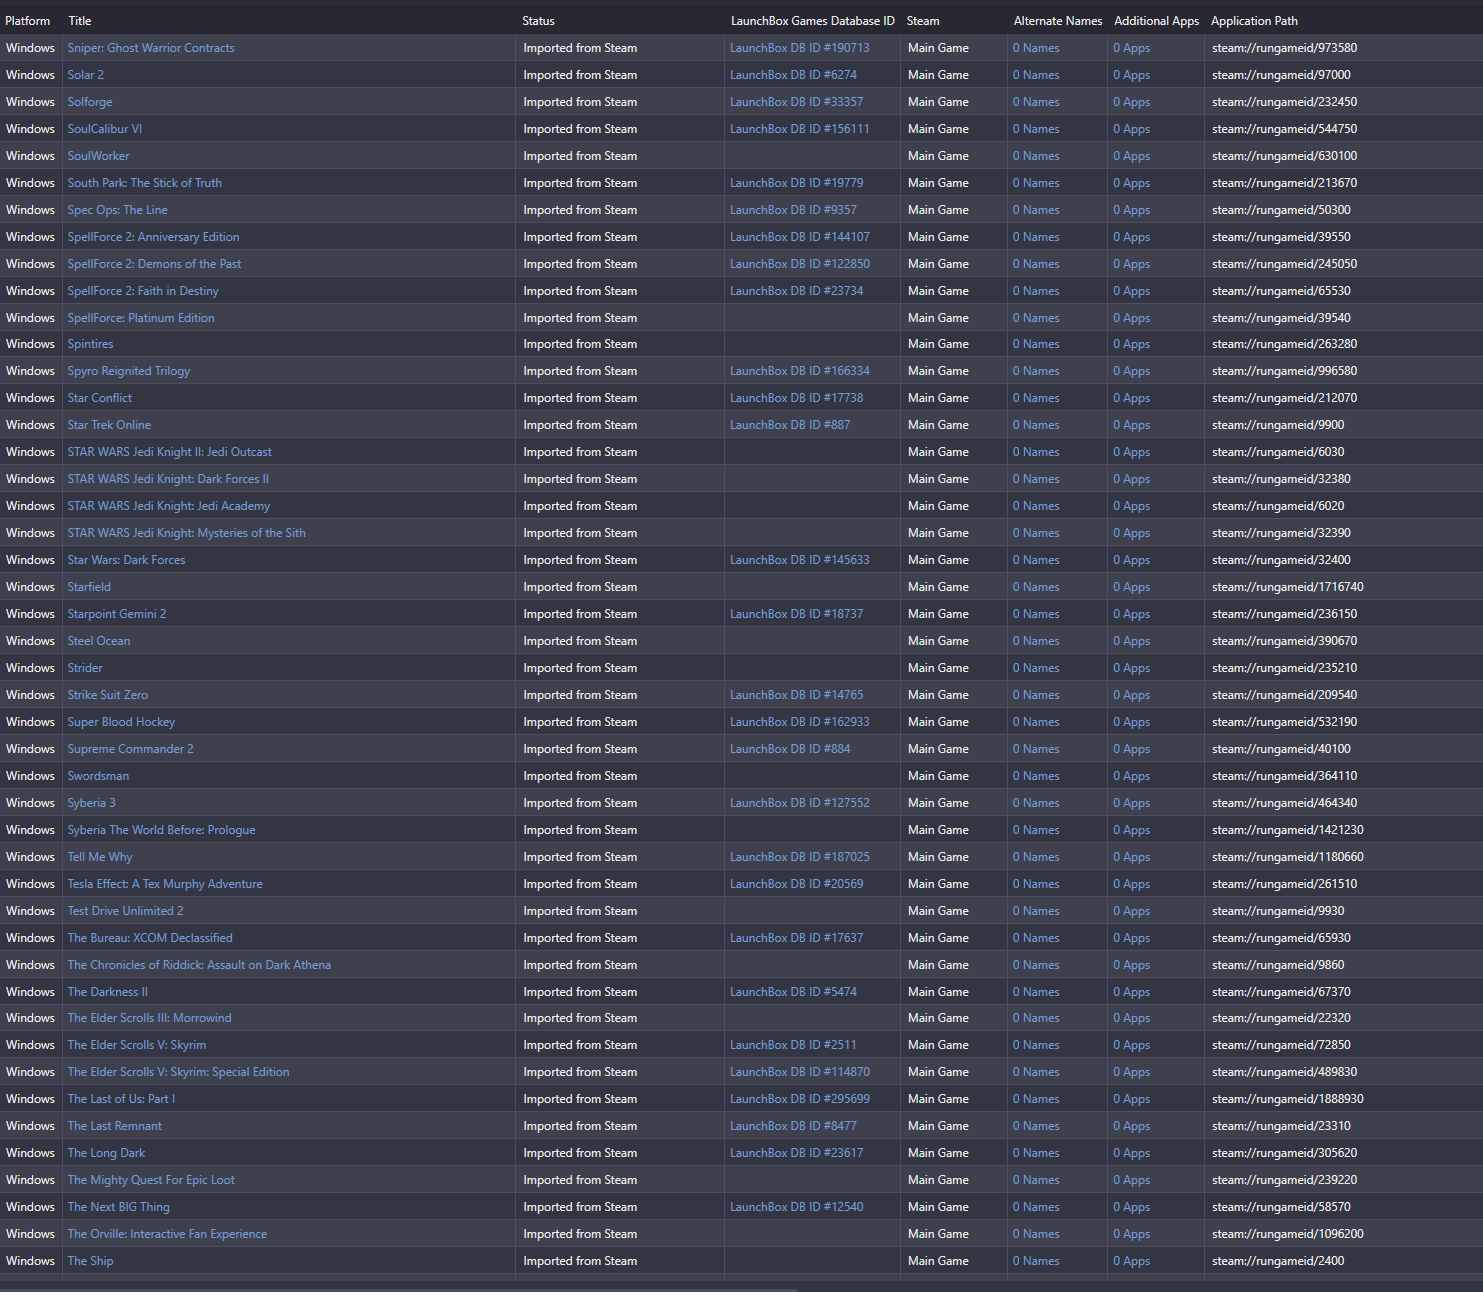Click 0 Apps in the Steel Ocean row
Image resolution: width=1483 pixels, height=1292 pixels.
tap(1132, 641)
